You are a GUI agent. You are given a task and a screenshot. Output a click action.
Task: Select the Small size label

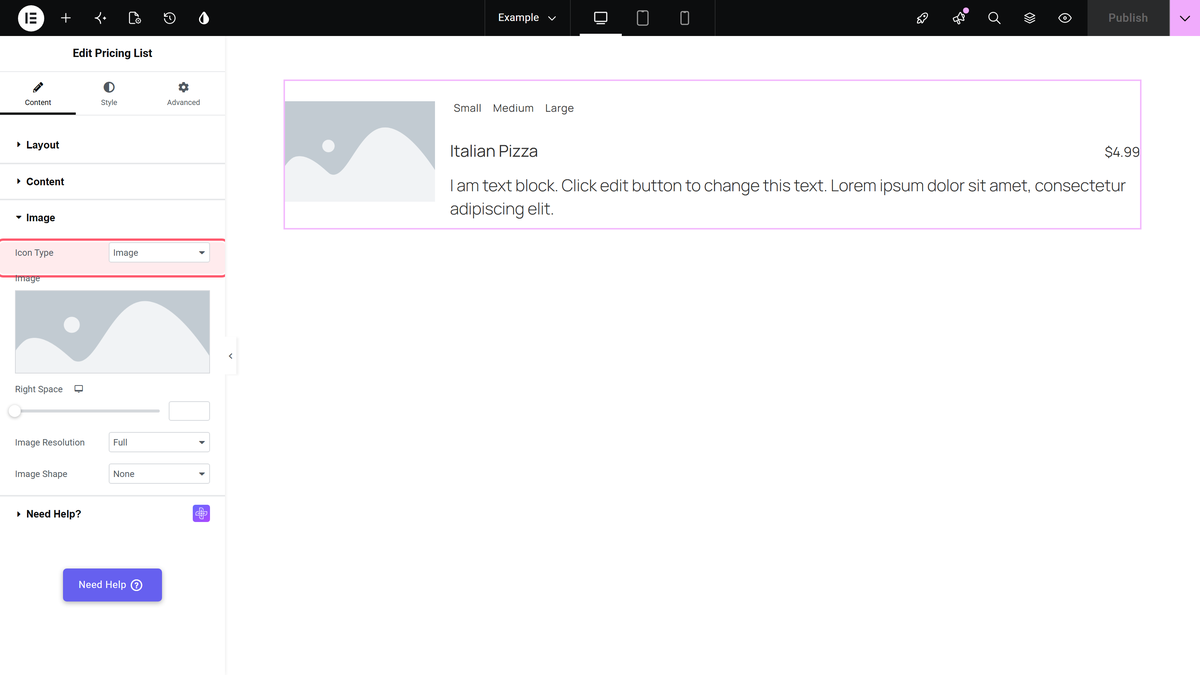pos(467,108)
